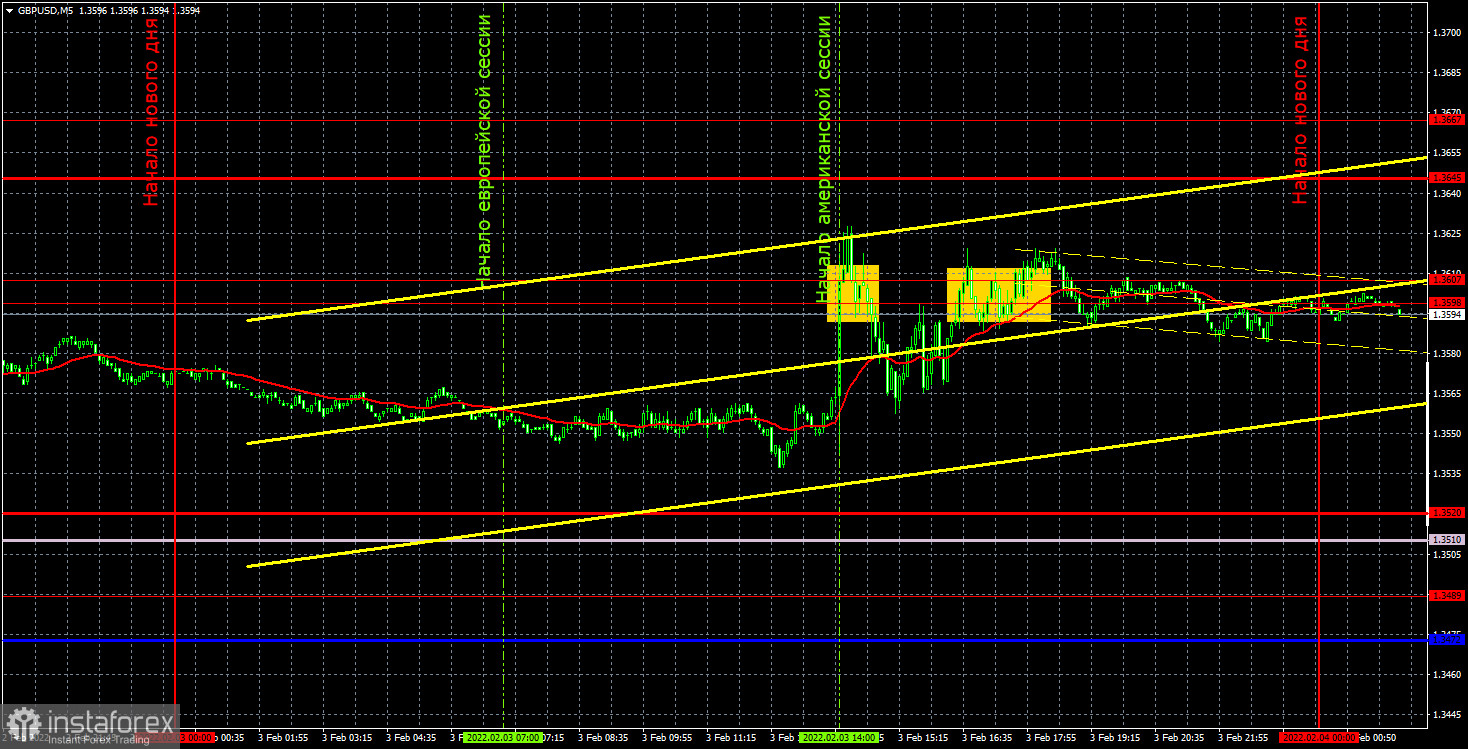The height and width of the screenshot is (749, 1468).
Task: Click the 1.3445 price scale value
Action: coord(1447,715)
